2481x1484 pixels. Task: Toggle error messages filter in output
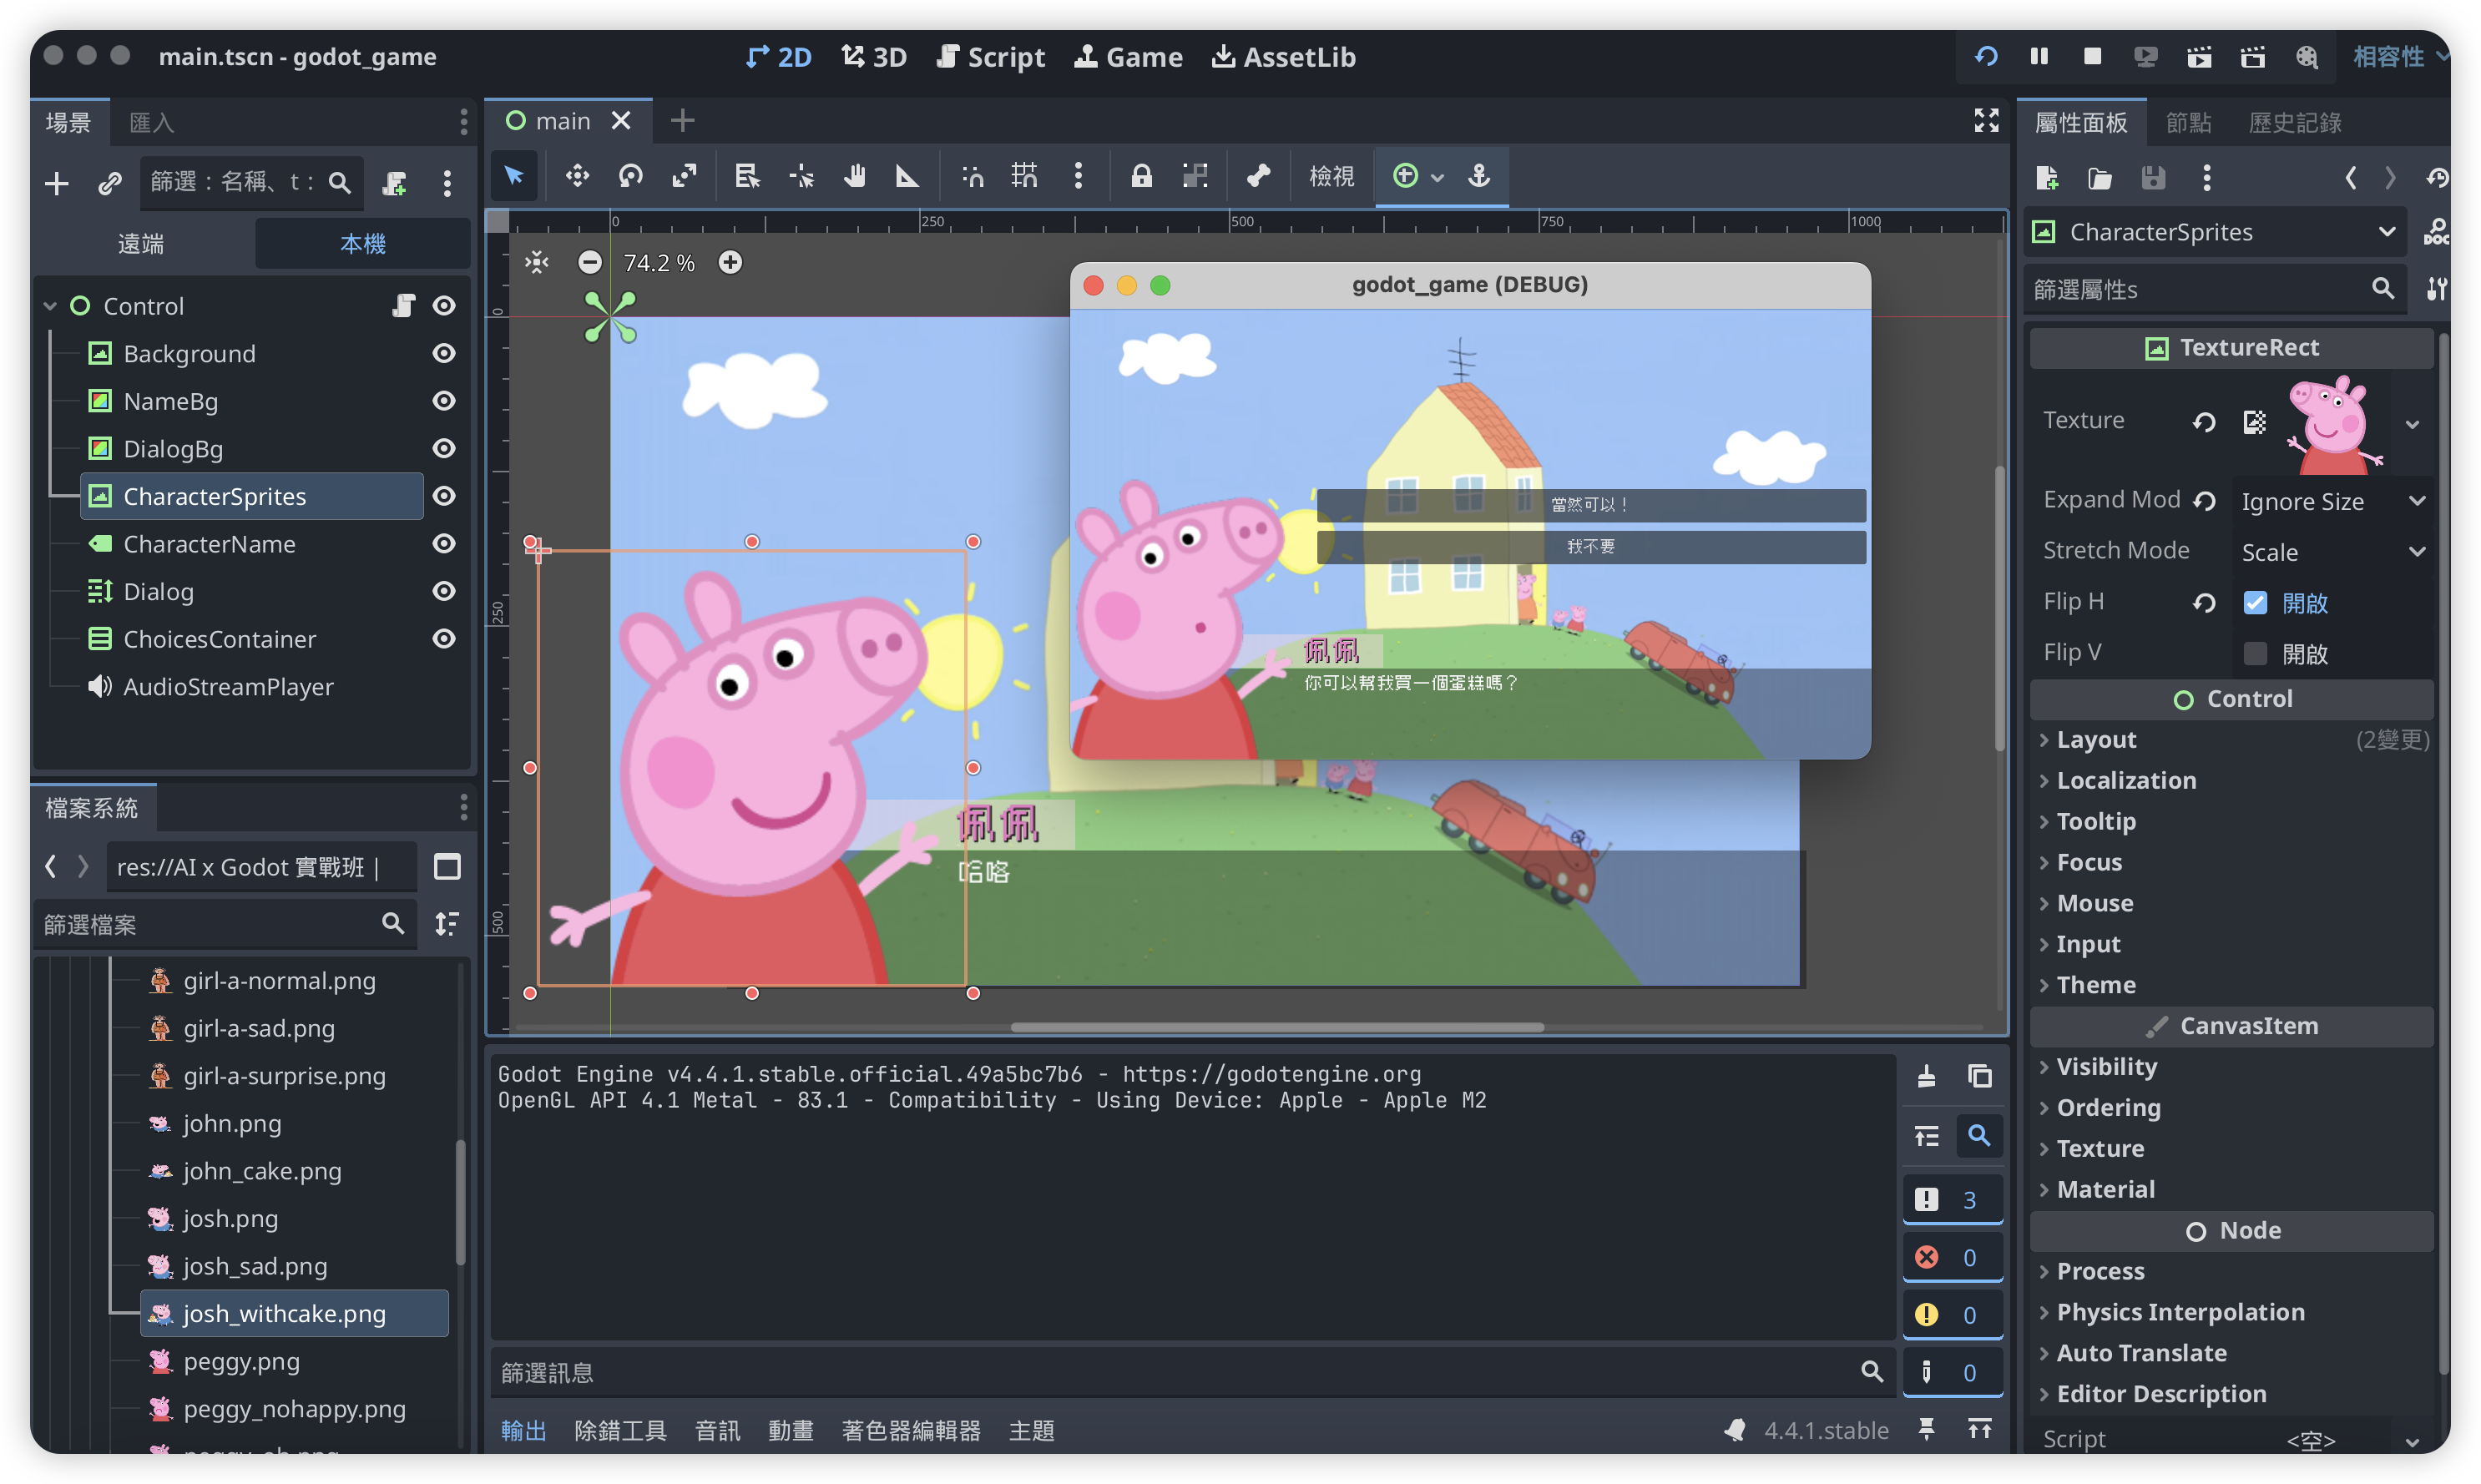pyautogui.click(x=1952, y=1258)
